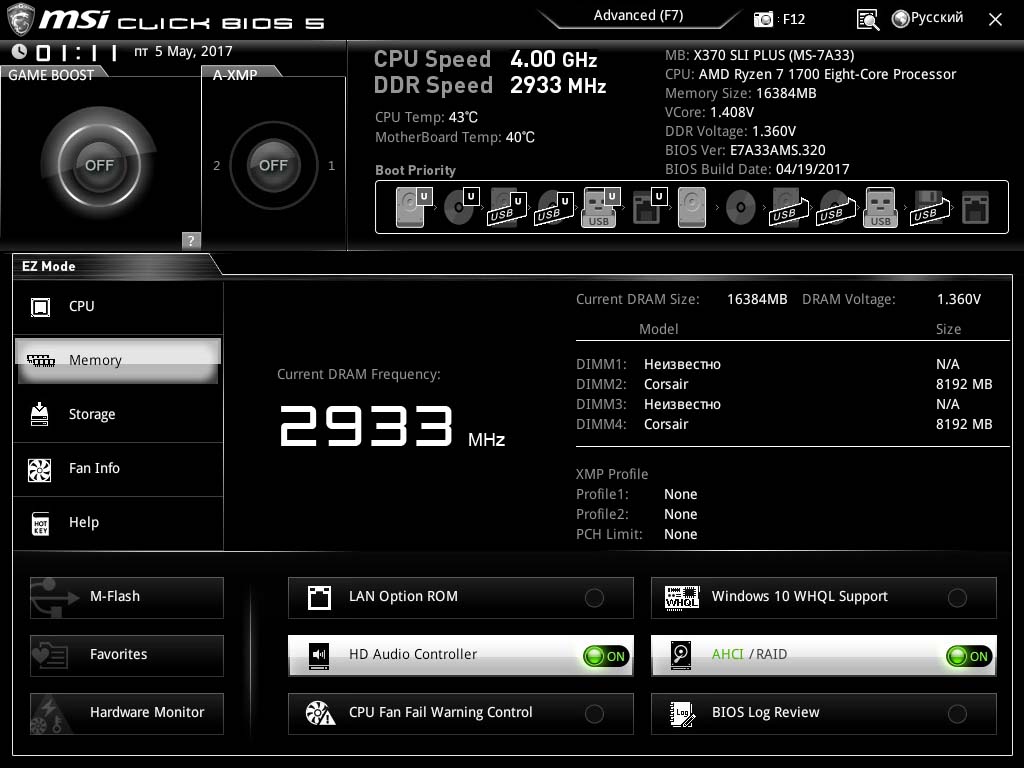
Task: Click the system time display 01:11
Action: click(76, 52)
